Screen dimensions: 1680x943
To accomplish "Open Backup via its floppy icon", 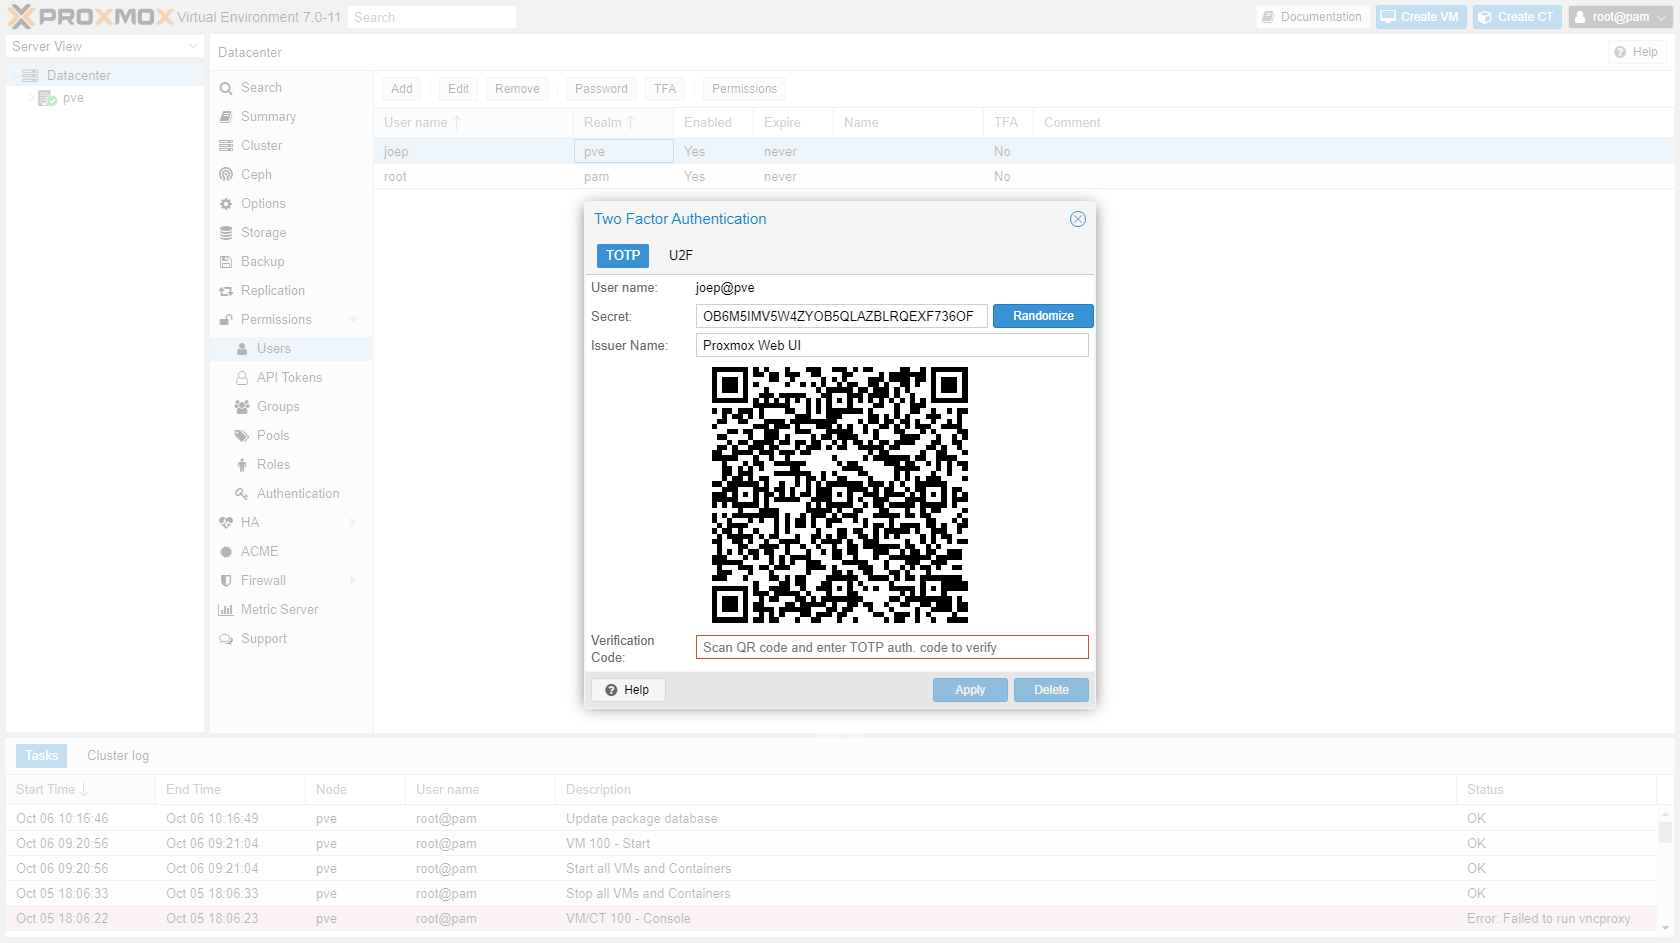I will pyautogui.click(x=226, y=262).
